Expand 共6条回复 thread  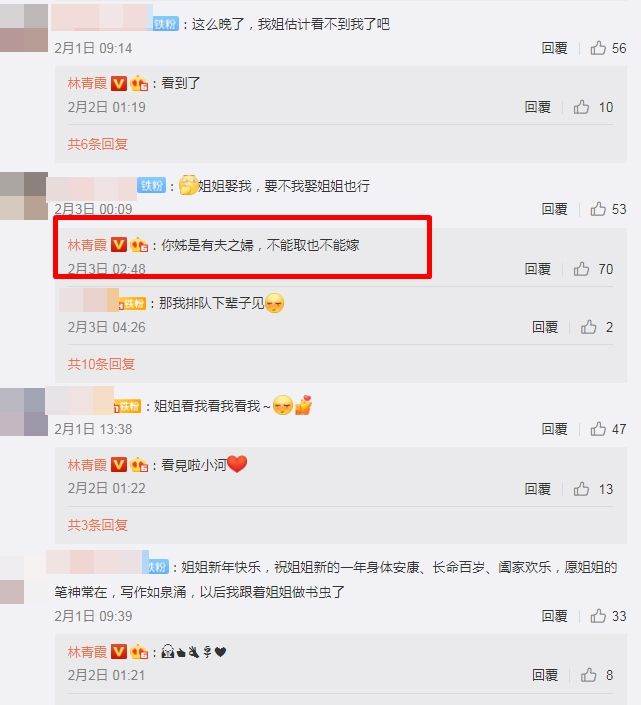tap(98, 144)
